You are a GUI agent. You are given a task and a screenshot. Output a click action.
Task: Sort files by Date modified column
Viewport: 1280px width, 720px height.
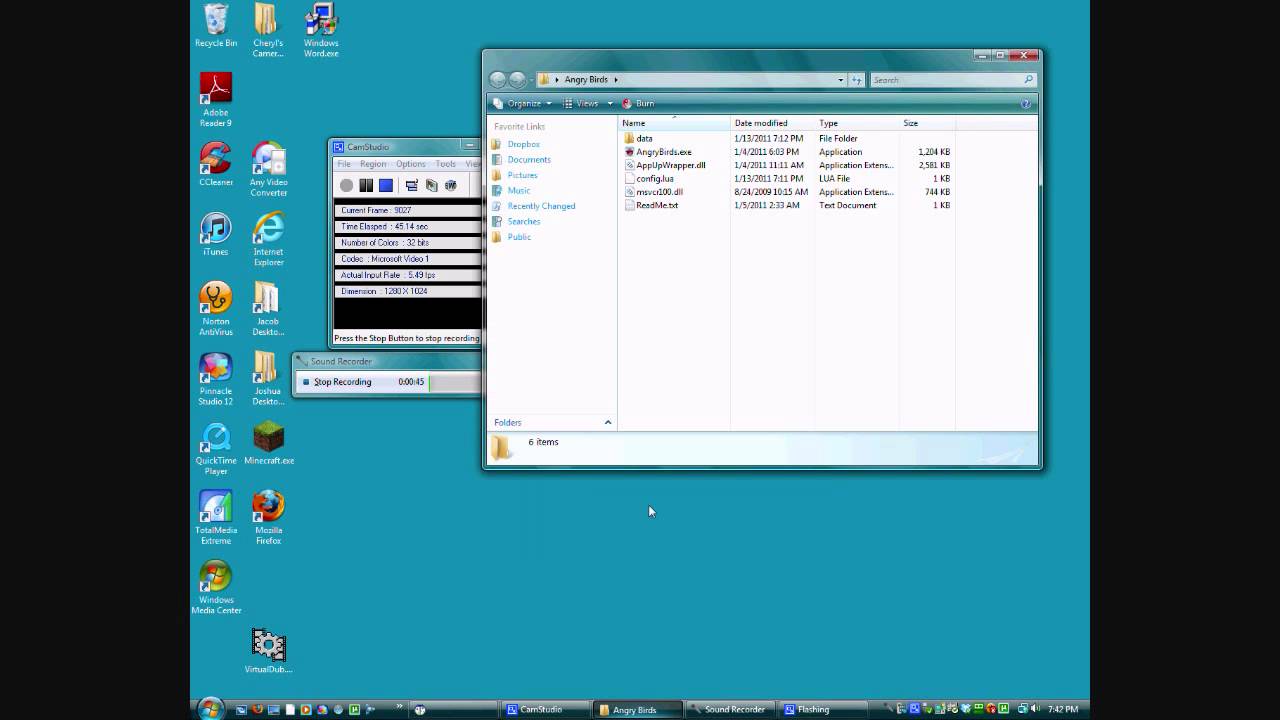773,123
